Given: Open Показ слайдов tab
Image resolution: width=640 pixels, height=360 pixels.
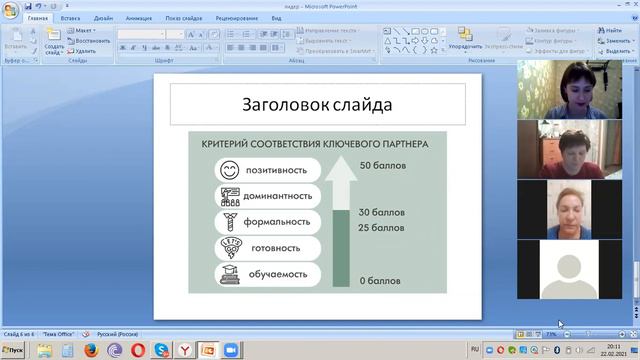Looking at the screenshot, I should (184, 18).
